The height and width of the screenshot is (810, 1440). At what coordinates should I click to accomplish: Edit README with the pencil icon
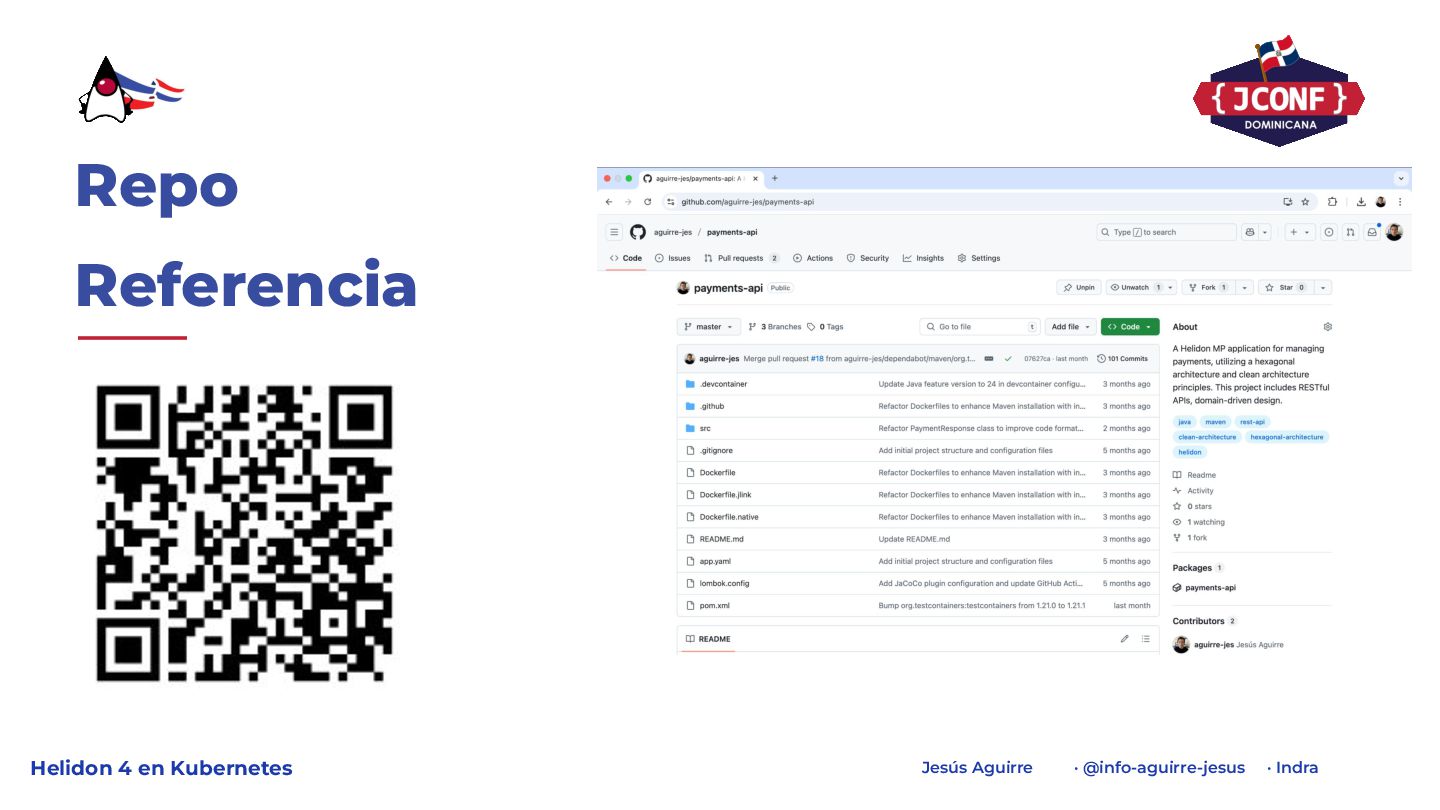click(x=1124, y=639)
